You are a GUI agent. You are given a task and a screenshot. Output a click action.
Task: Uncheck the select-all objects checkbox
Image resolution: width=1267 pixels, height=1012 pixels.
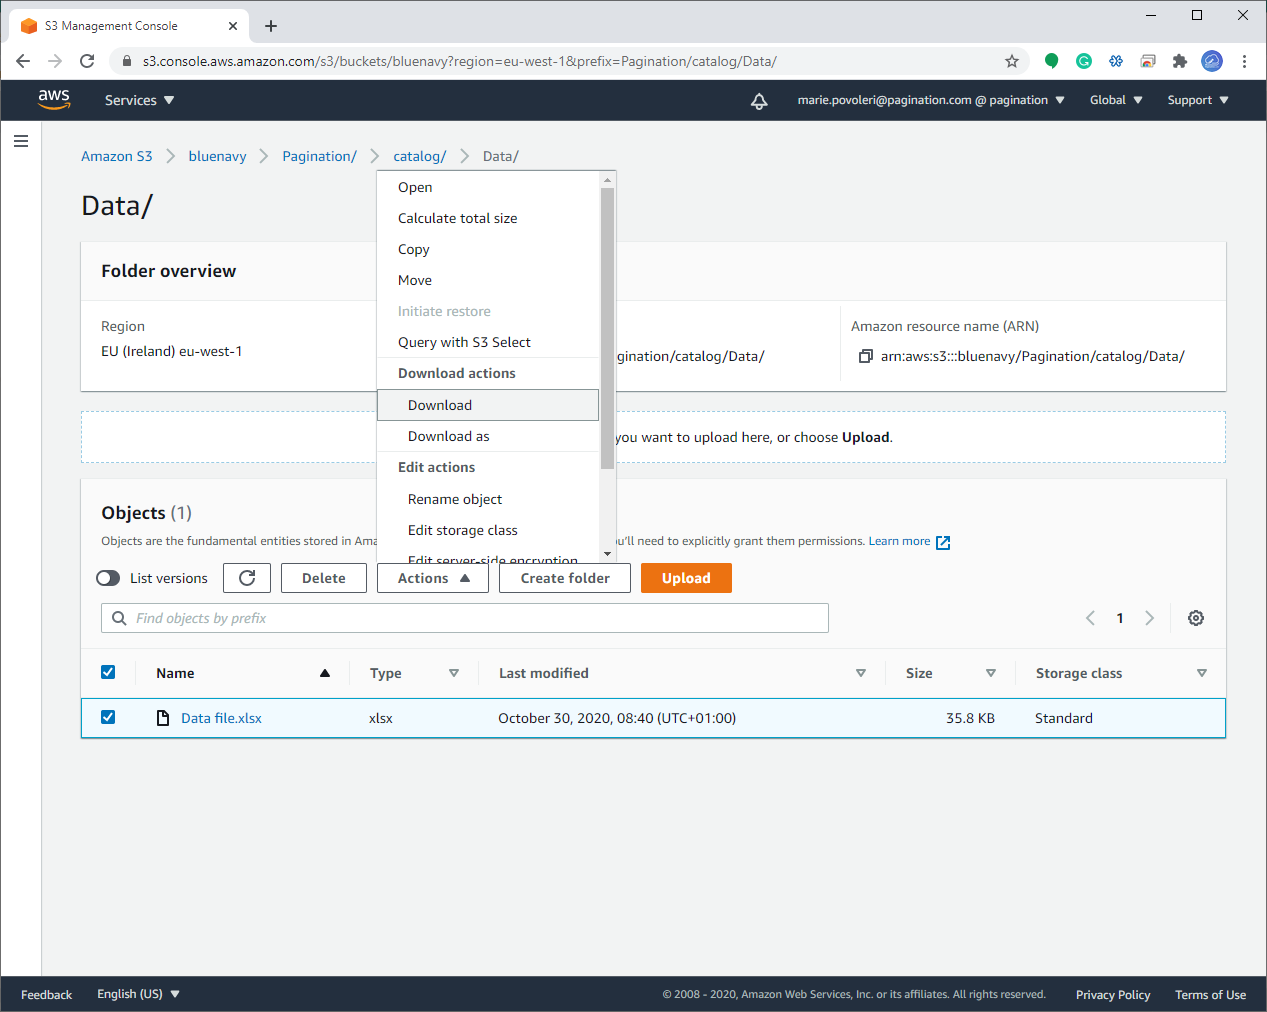(x=108, y=672)
